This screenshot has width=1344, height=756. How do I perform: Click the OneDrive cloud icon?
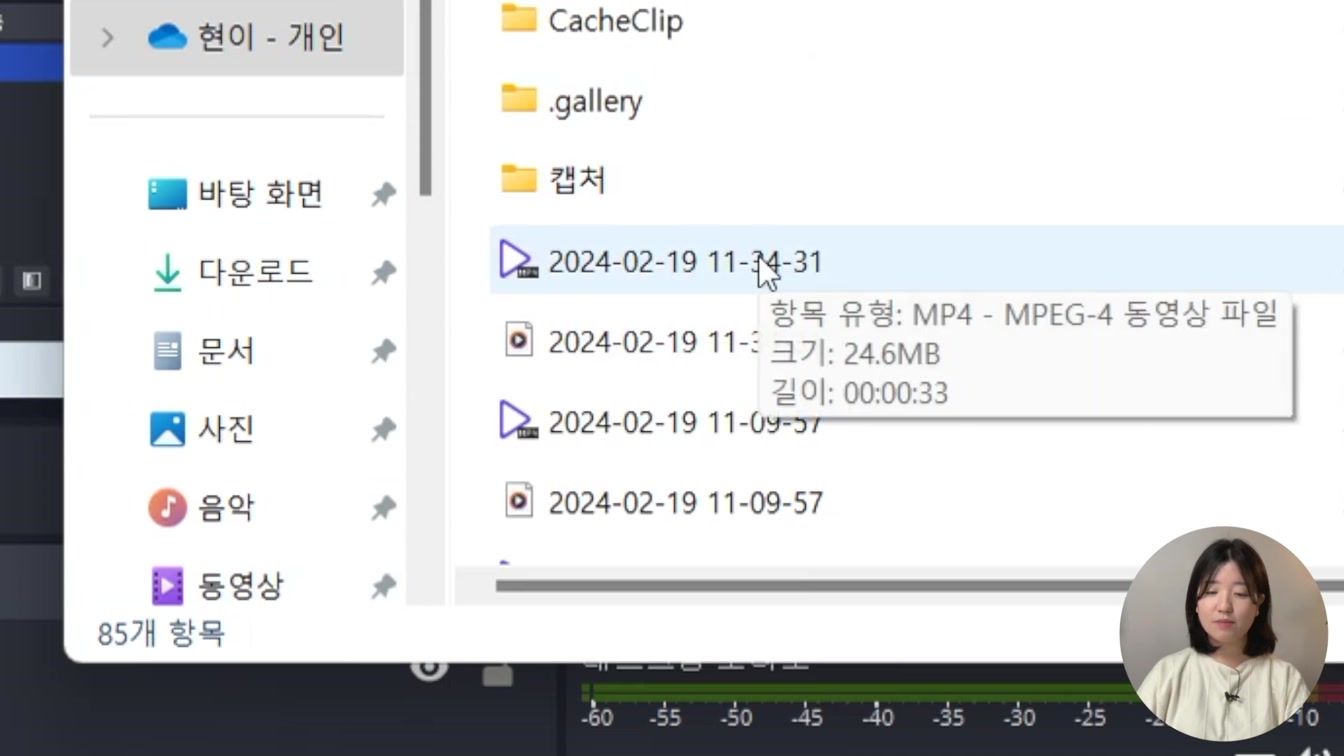tap(167, 38)
